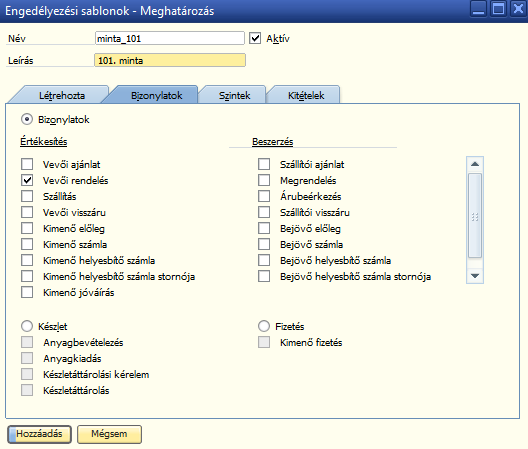Check the Megrendelés checkbox
The image size is (528, 449).
pos(264,180)
